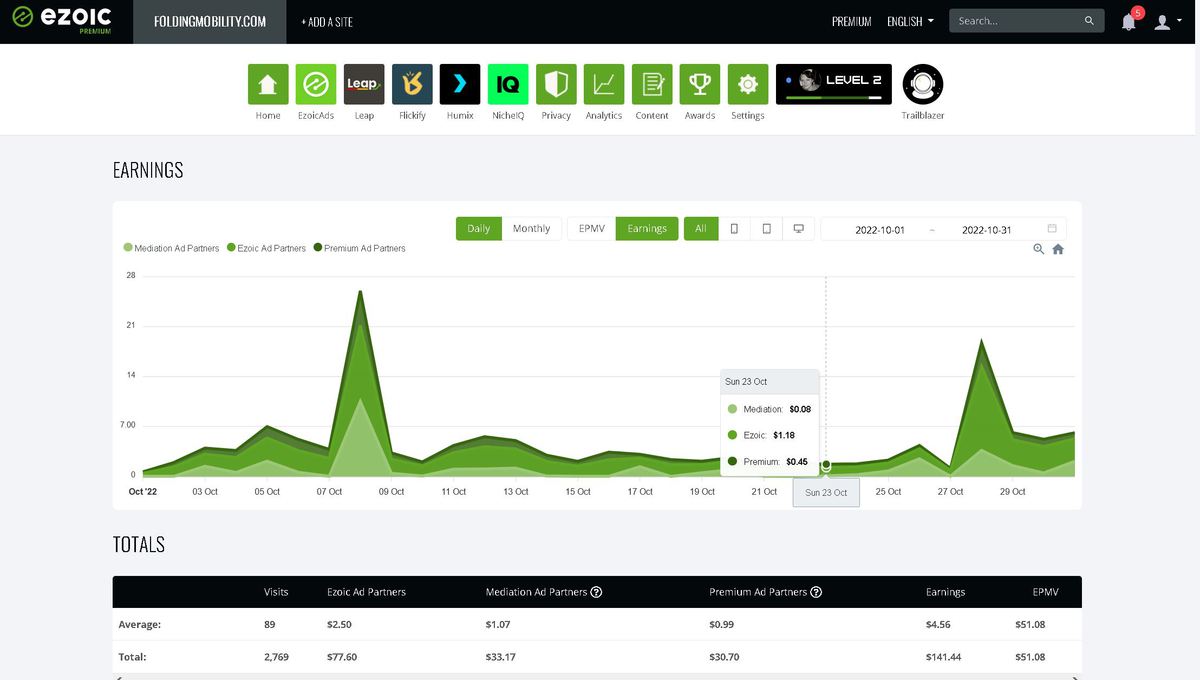The height and width of the screenshot is (680, 1200).
Task: Click the Ezoic Premium logo
Action: pyautogui.click(x=62, y=20)
